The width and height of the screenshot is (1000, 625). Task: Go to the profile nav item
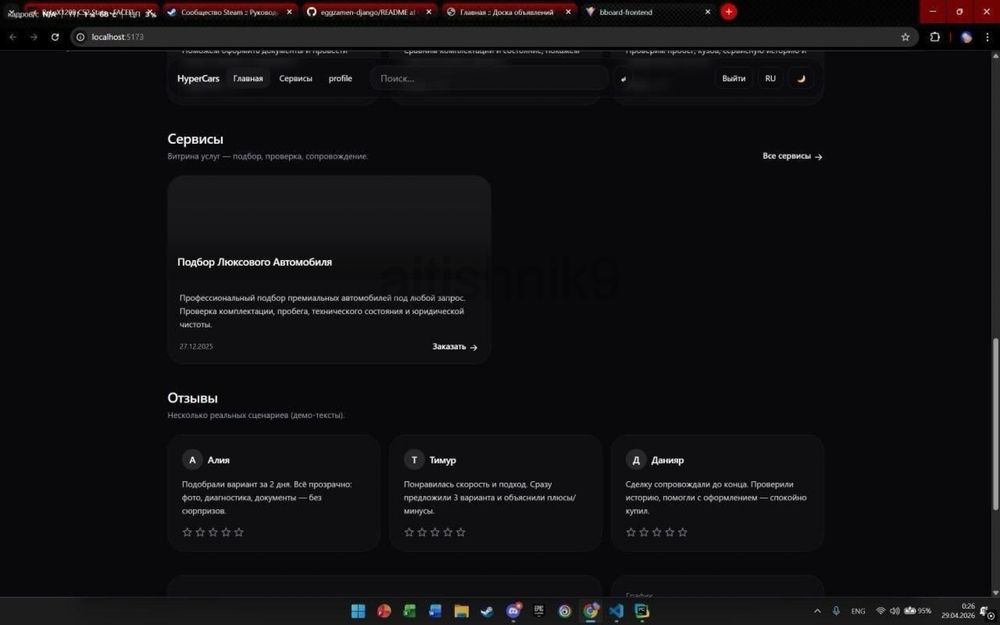tap(340, 78)
